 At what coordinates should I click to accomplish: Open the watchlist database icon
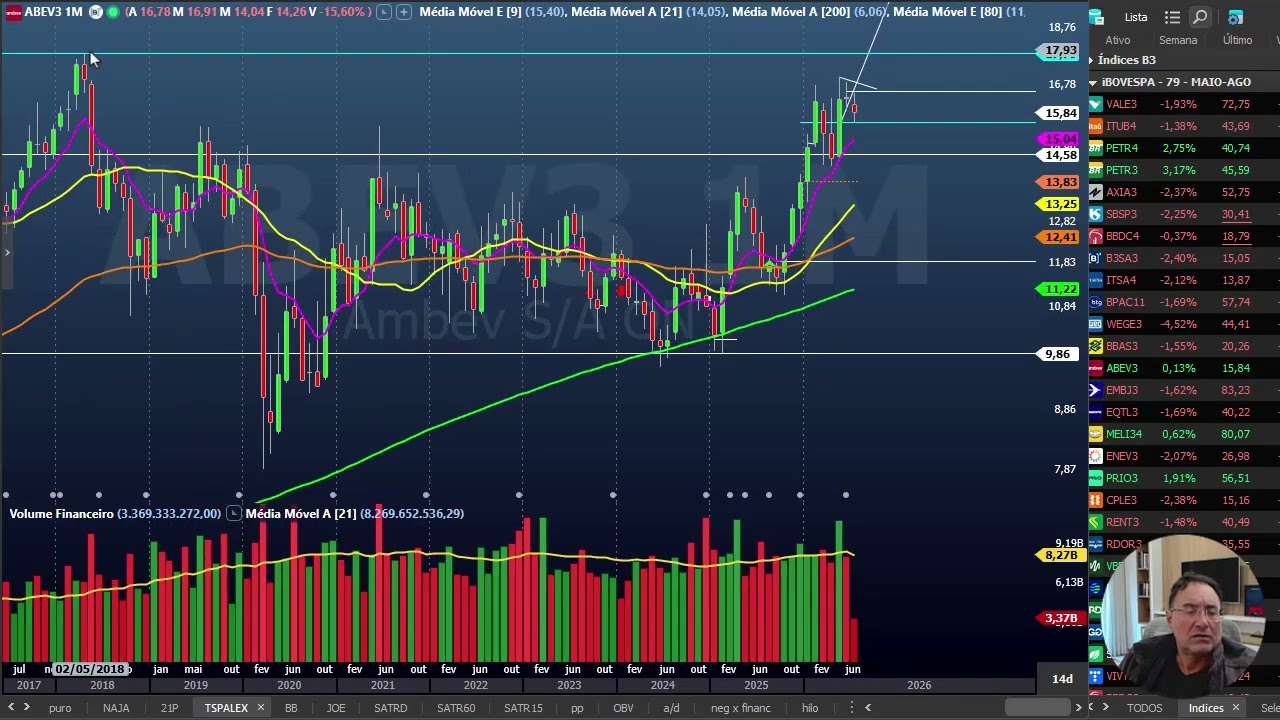coord(1096,17)
